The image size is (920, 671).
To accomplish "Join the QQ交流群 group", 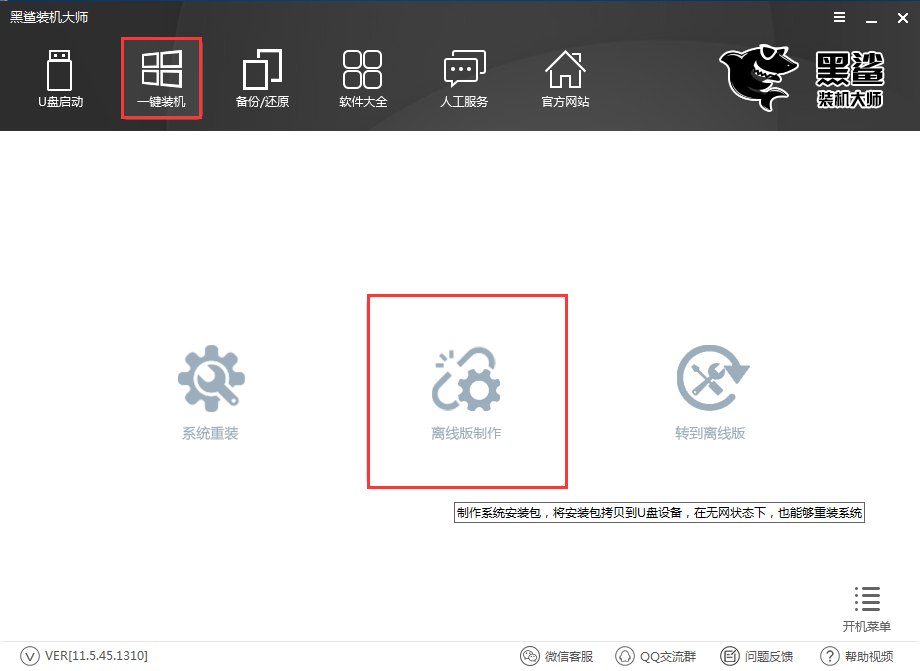I will [656, 656].
